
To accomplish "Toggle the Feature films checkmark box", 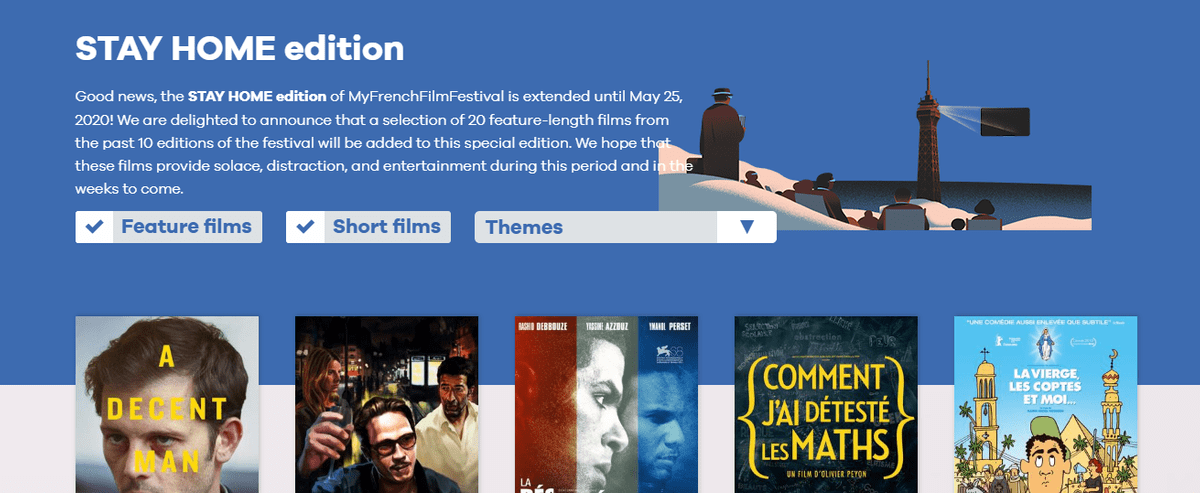I will 94,227.
